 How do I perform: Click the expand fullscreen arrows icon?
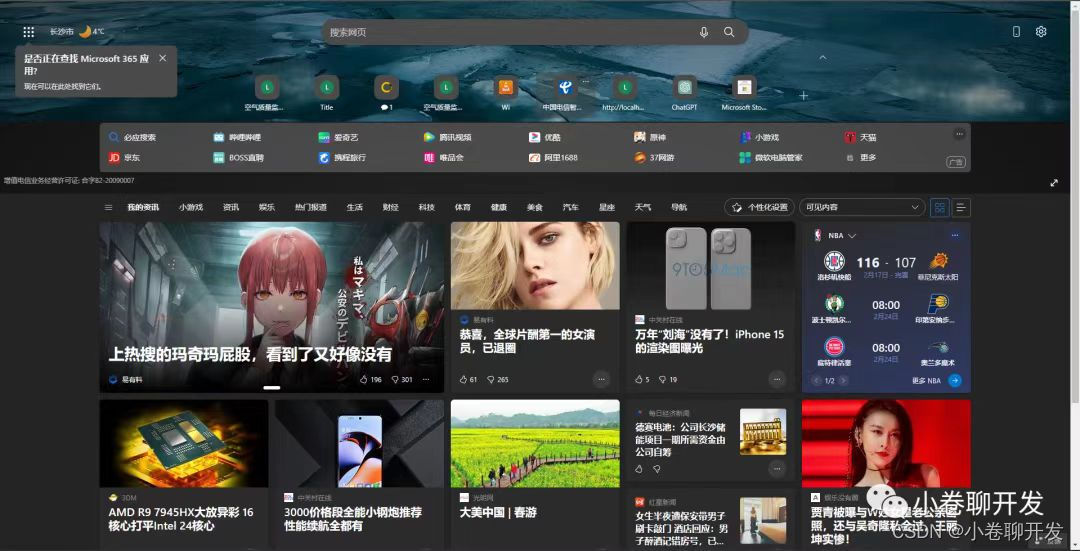point(1054,183)
